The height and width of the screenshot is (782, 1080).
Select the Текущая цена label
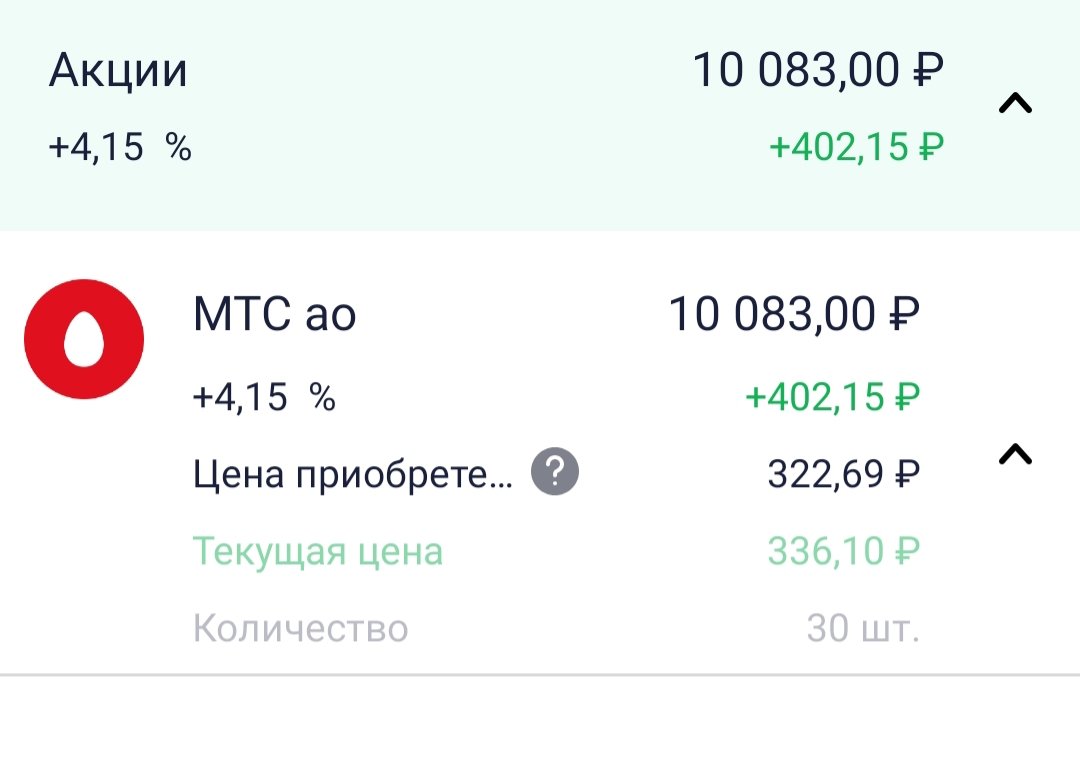point(317,552)
